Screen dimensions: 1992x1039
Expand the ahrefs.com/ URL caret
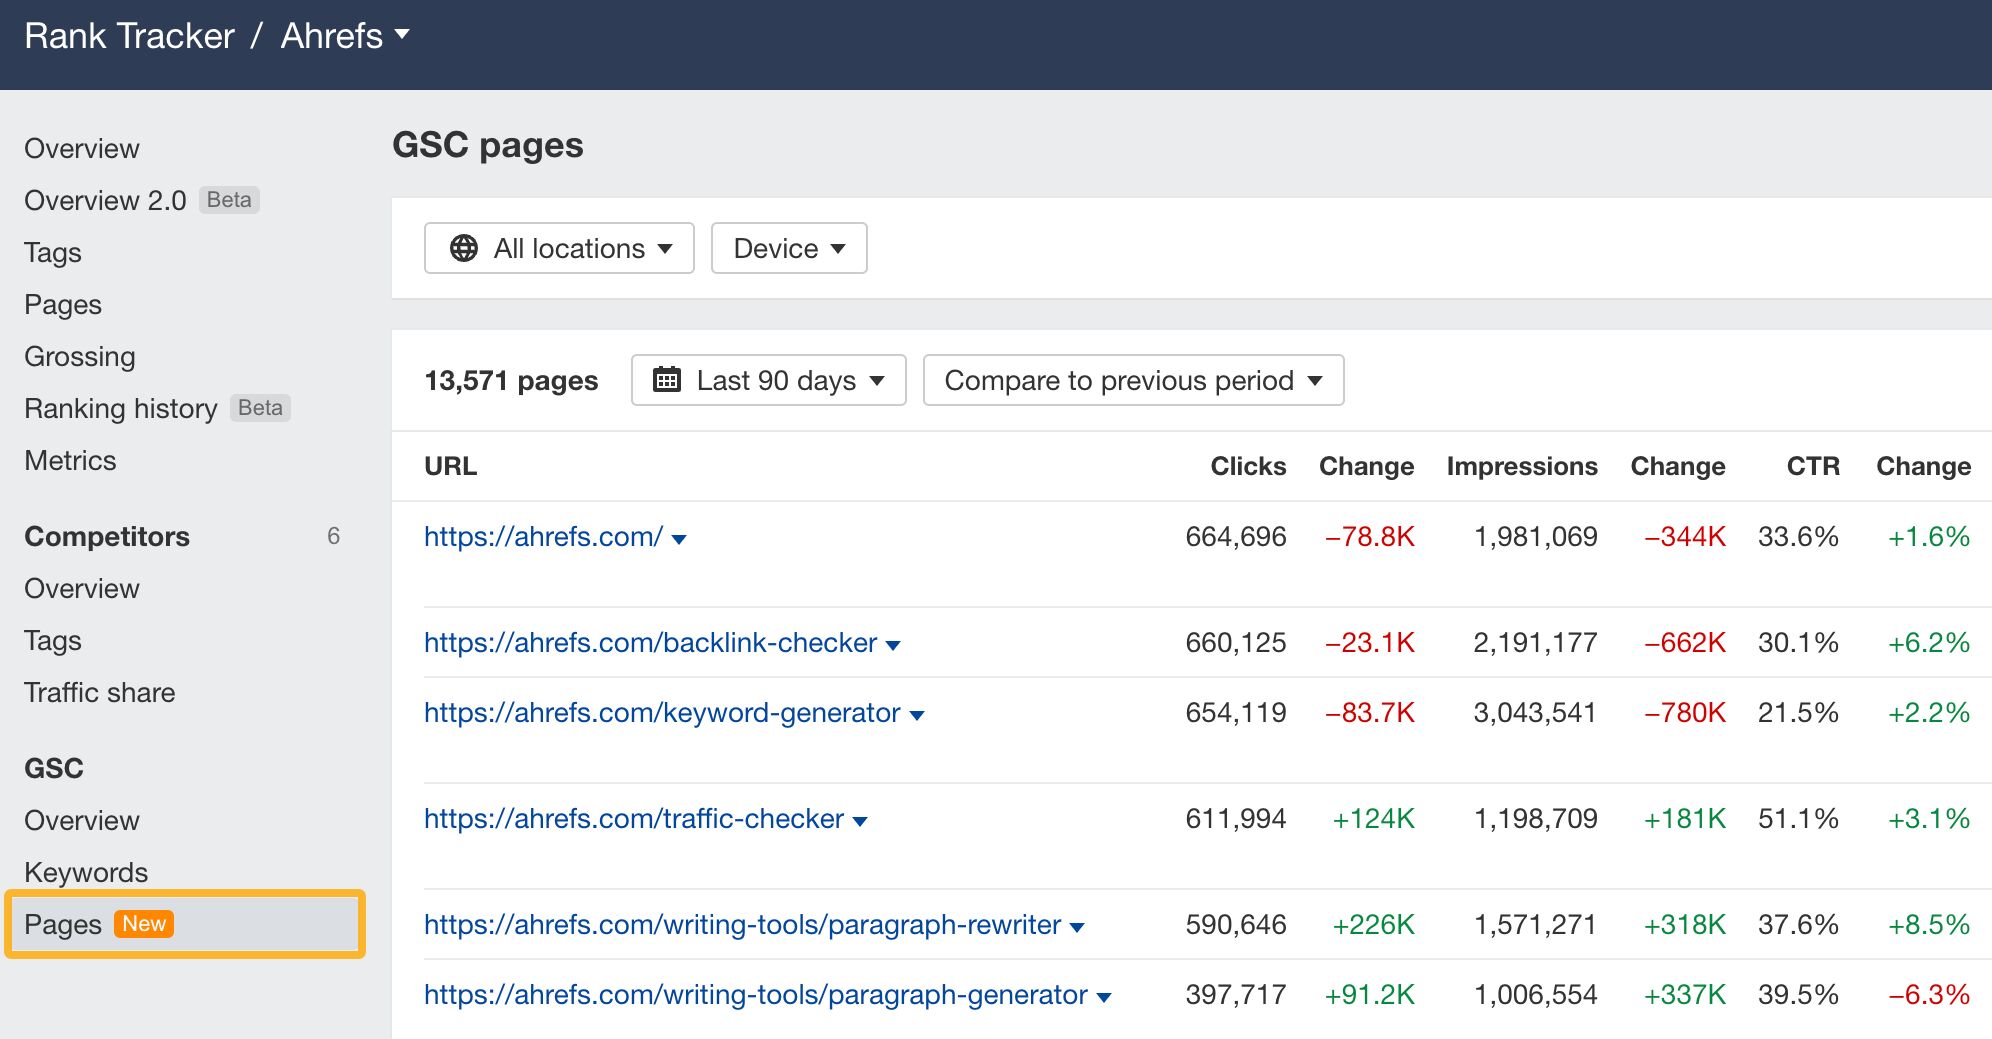click(679, 539)
